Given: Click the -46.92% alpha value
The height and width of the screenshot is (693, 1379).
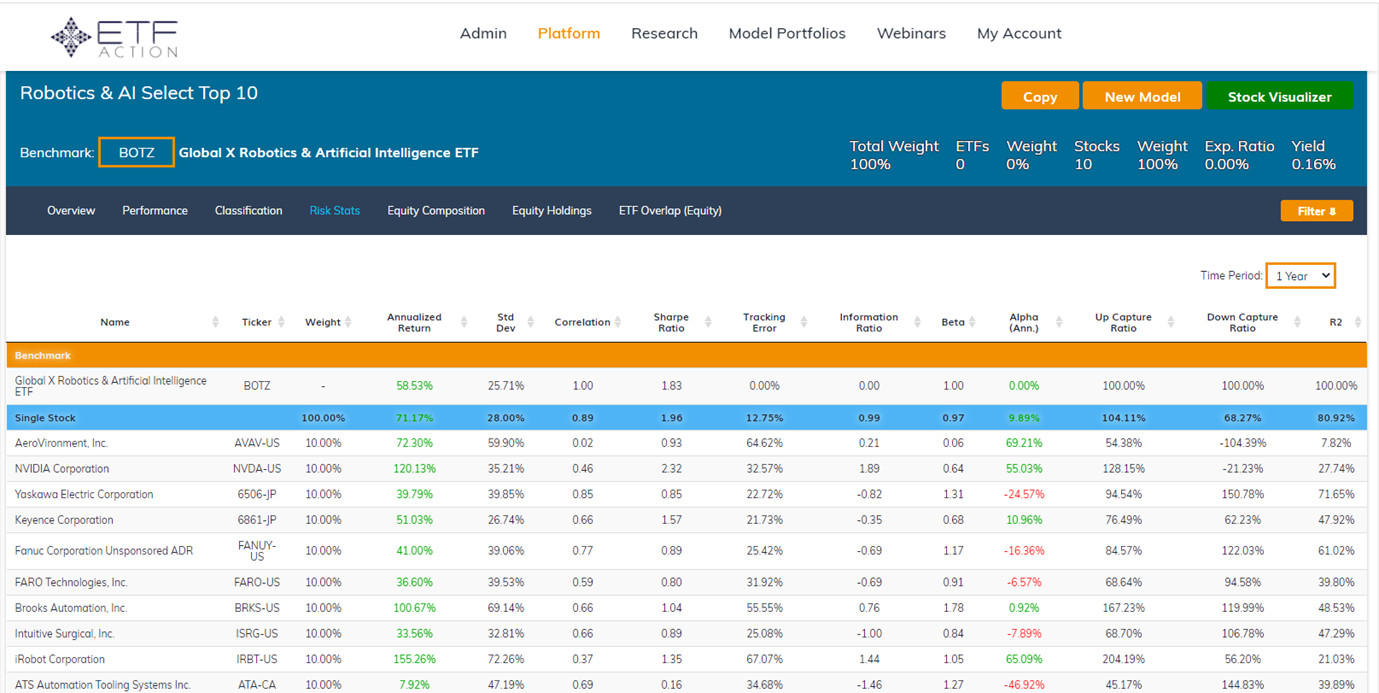Looking at the screenshot, I should tap(1024, 685).
